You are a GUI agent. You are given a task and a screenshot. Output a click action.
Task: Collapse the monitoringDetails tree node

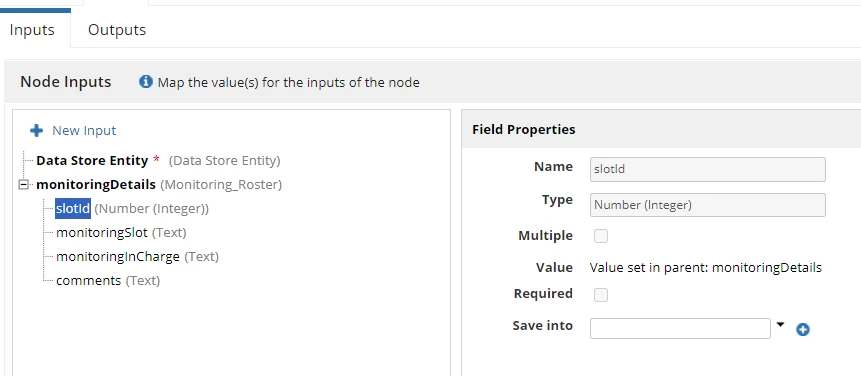pos(24,185)
